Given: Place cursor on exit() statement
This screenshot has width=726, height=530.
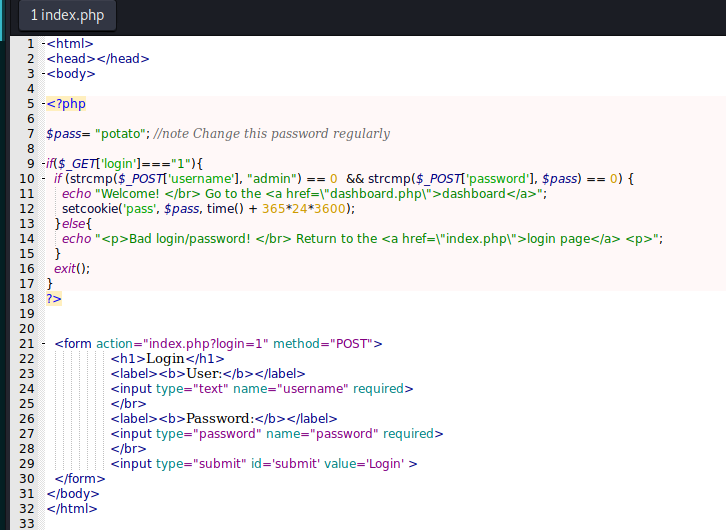Looking at the screenshot, I should (x=72, y=269).
